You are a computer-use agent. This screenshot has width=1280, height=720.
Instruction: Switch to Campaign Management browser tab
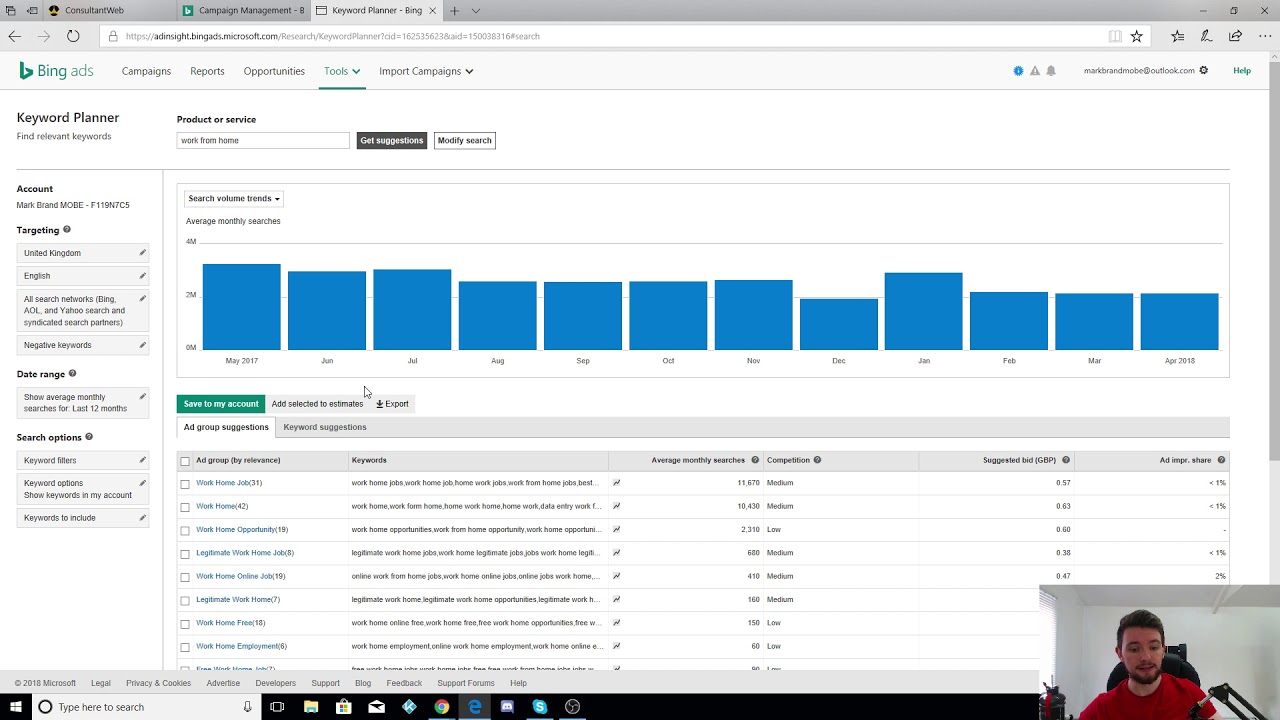click(243, 10)
